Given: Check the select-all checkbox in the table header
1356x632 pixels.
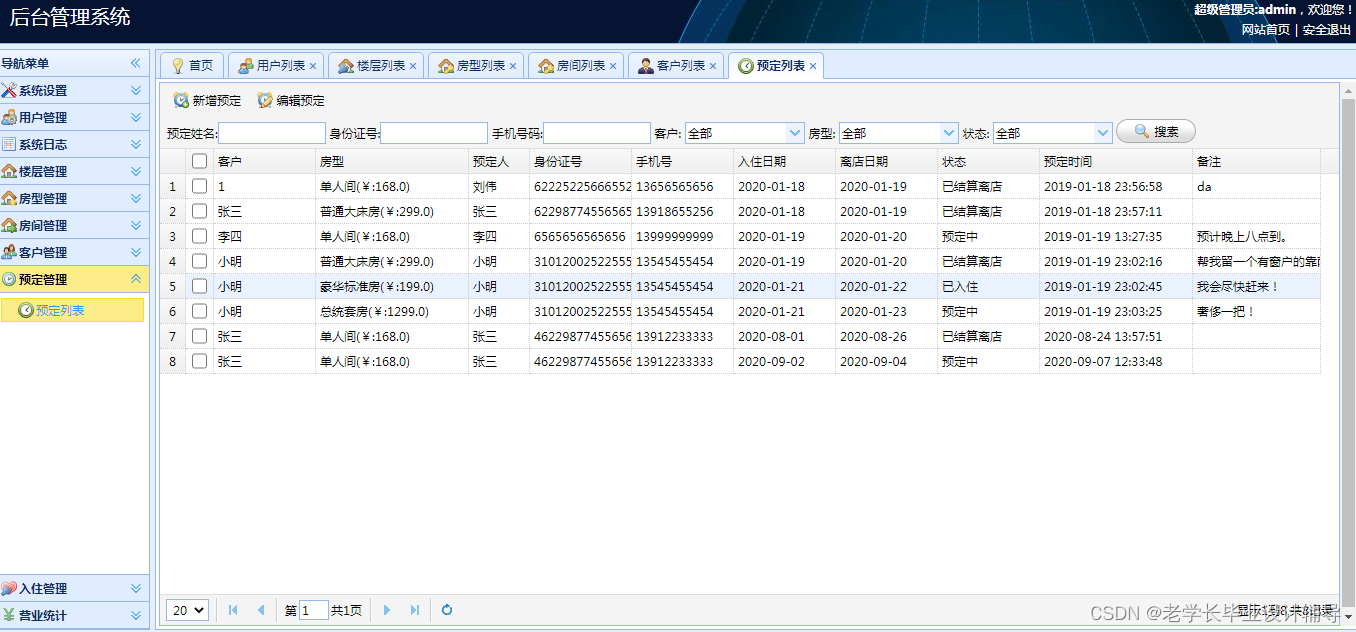Looking at the screenshot, I should point(198,161).
